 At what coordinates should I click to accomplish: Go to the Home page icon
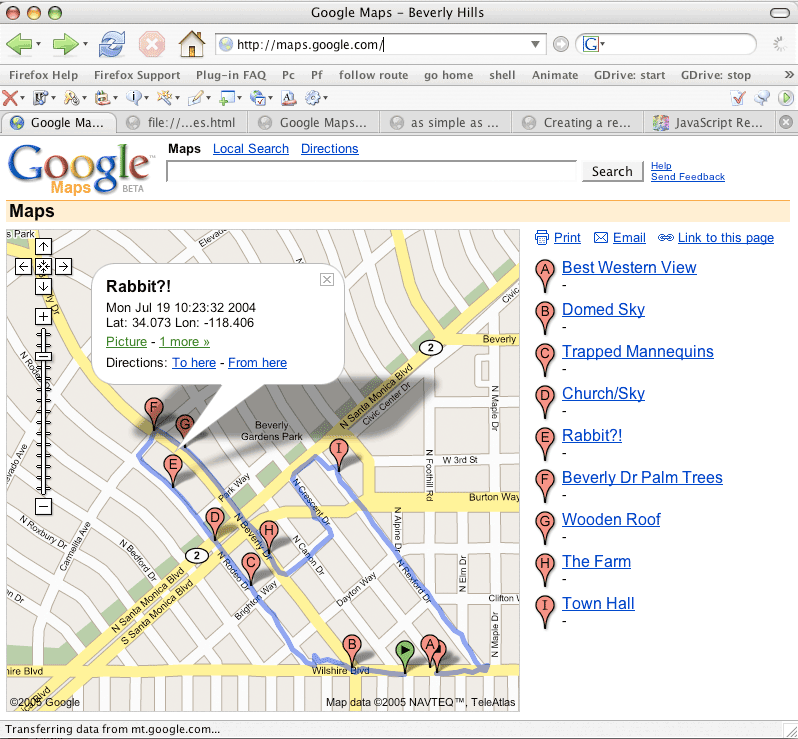point(191,44)
